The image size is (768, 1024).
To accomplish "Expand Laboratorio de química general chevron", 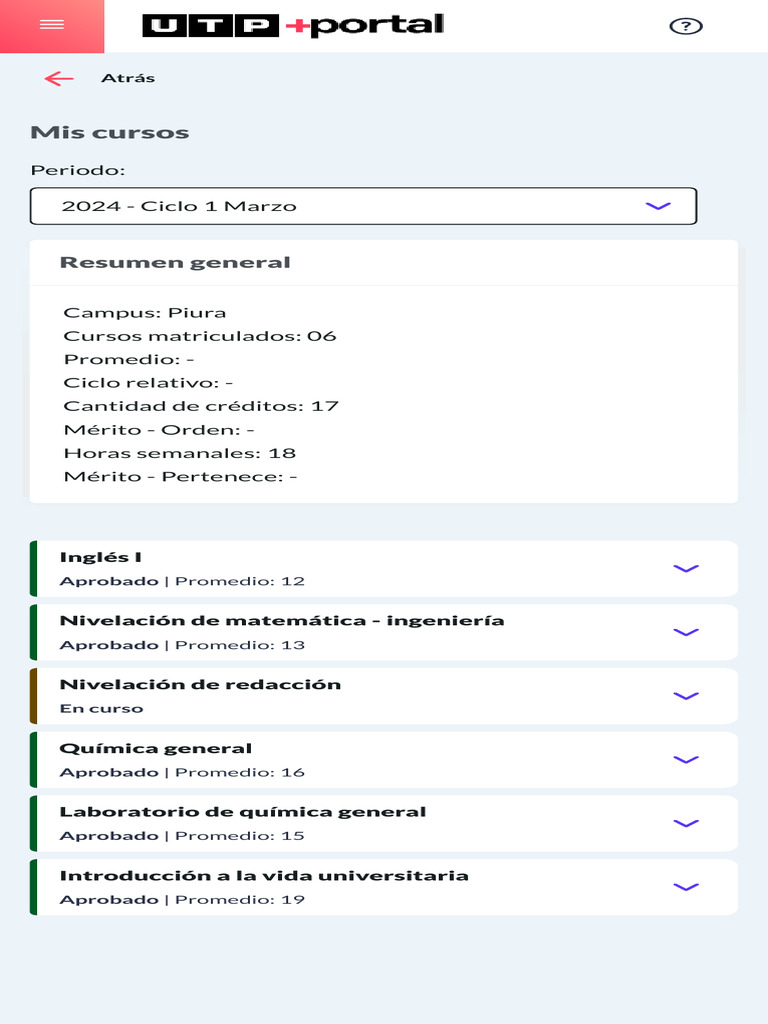I will point(685,823).
